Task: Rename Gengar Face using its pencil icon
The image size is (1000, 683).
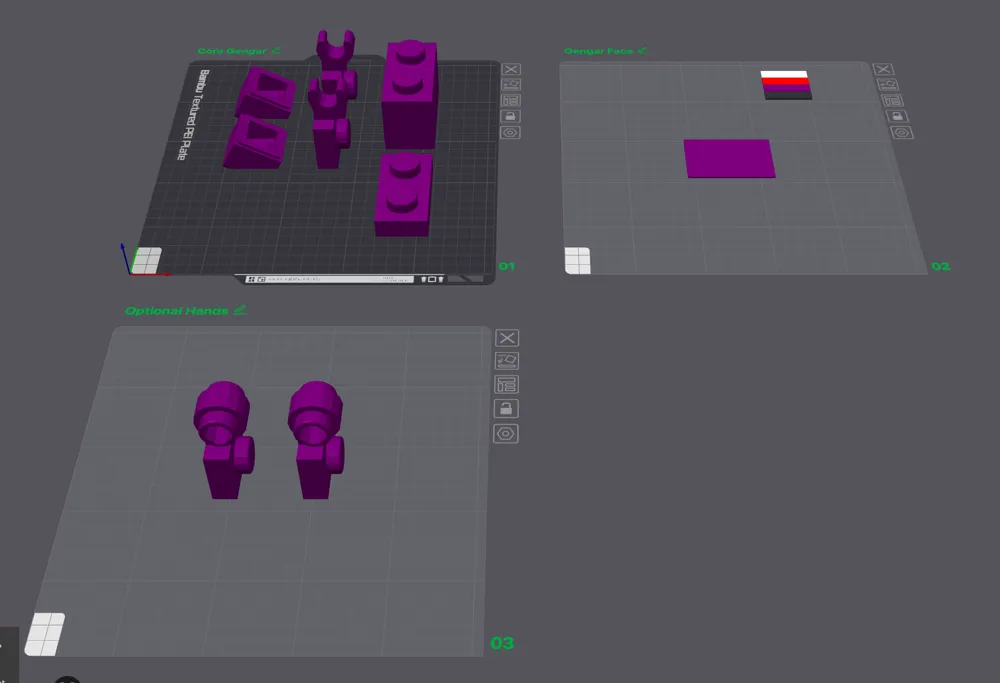Action: coord(643,49)
